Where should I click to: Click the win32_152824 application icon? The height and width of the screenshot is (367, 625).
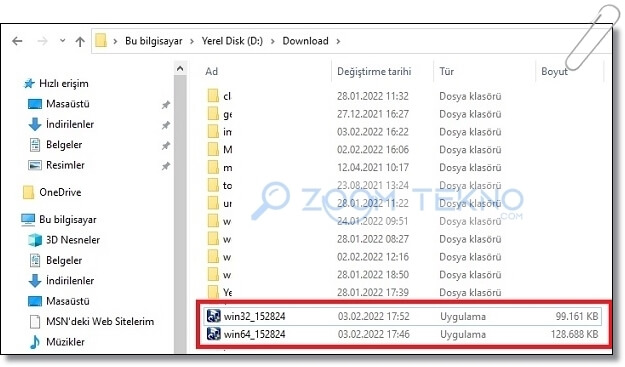tap(214, 316)
